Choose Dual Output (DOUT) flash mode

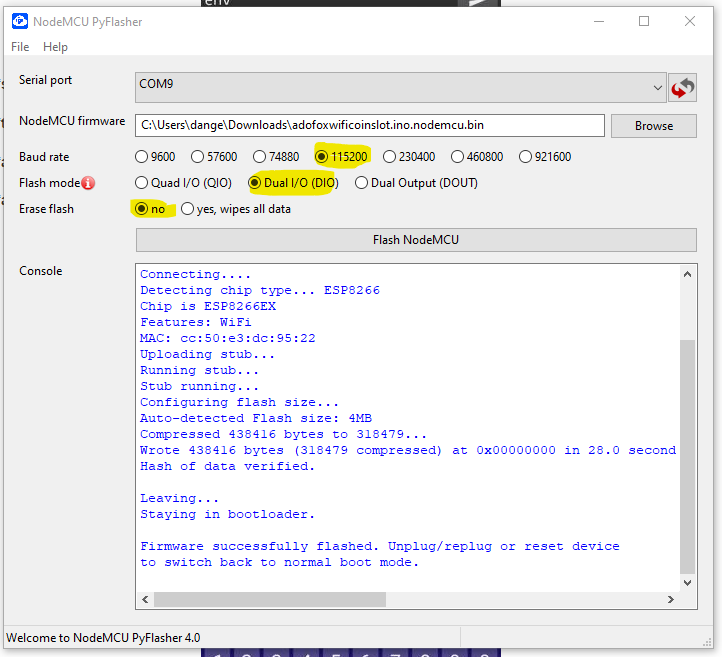point(362,183)
